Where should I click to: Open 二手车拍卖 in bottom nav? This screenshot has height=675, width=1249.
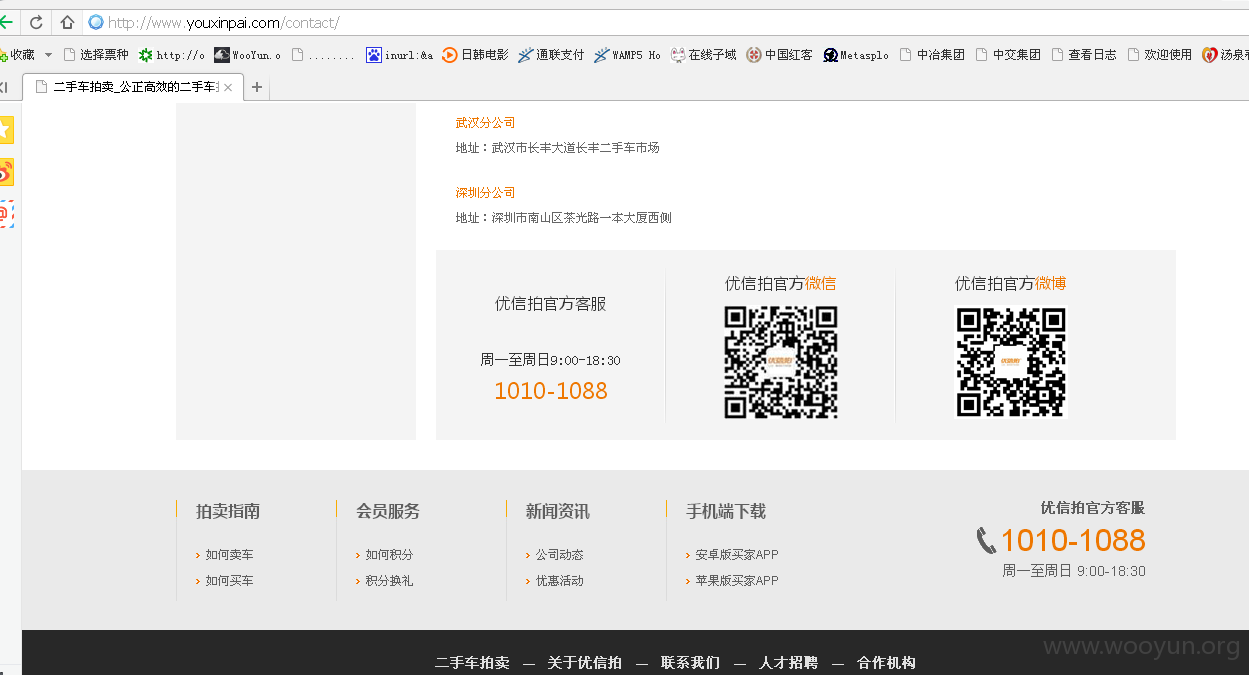click(472, 663)
